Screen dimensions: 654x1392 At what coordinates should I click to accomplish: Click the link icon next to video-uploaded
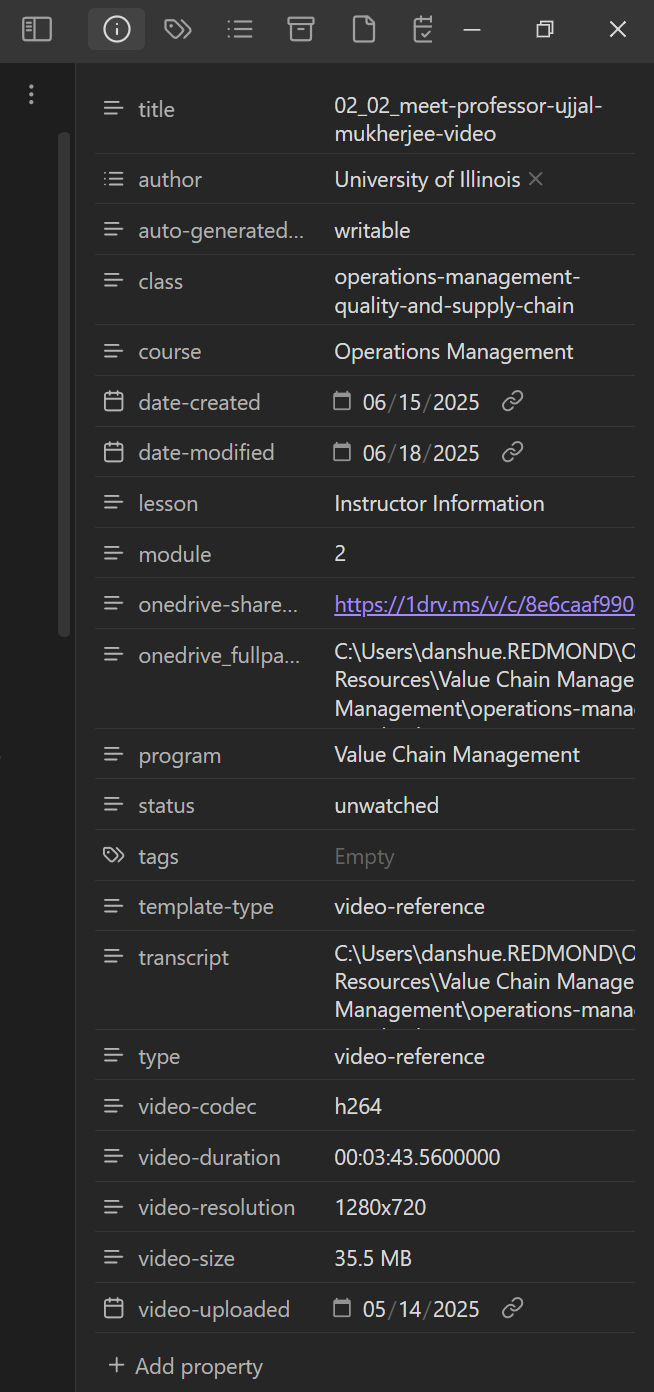click(x=512, y=1308)
